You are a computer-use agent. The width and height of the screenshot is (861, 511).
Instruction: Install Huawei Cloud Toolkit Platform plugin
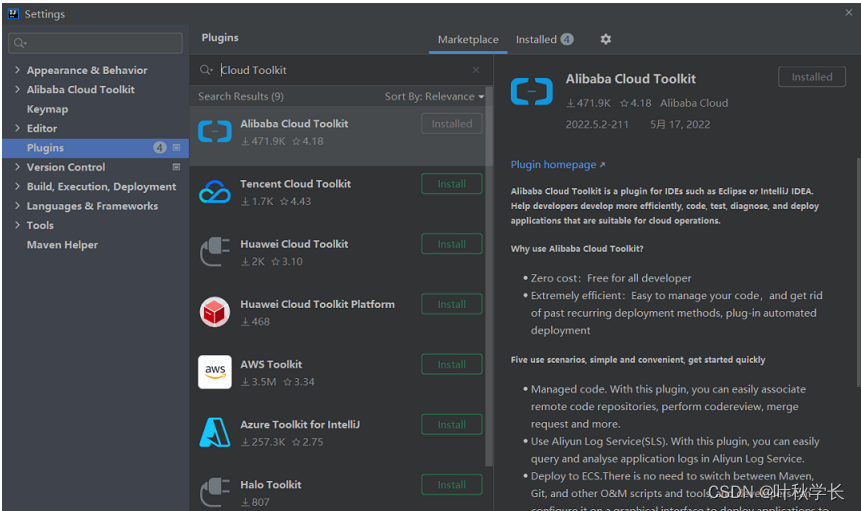451,304
